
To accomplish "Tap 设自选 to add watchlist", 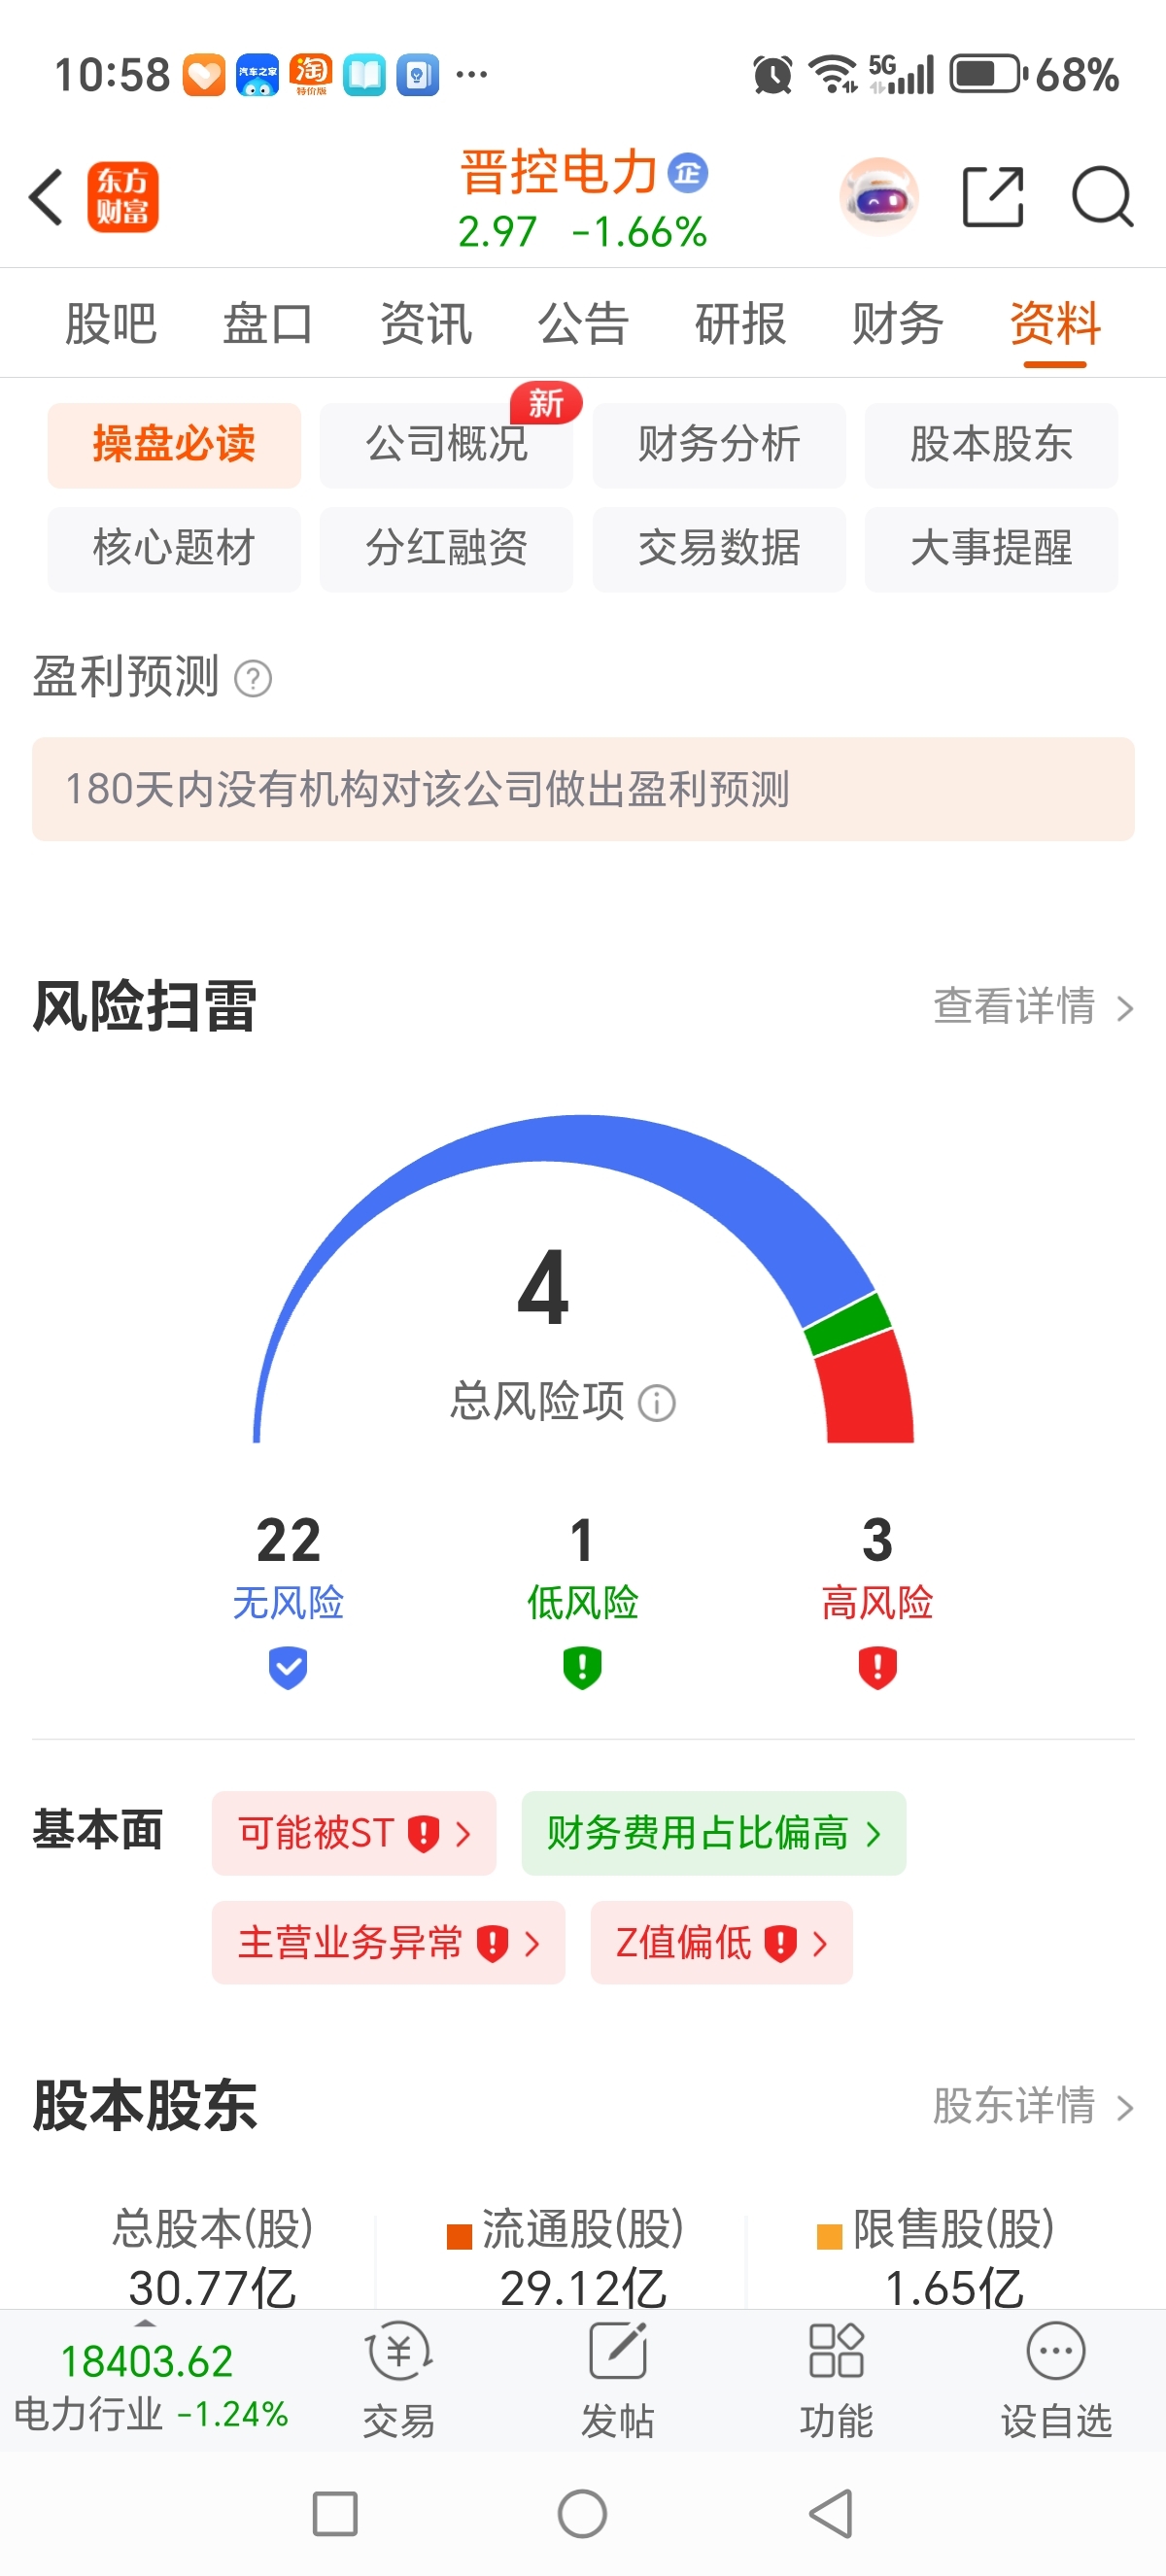I will 1056,2379.
